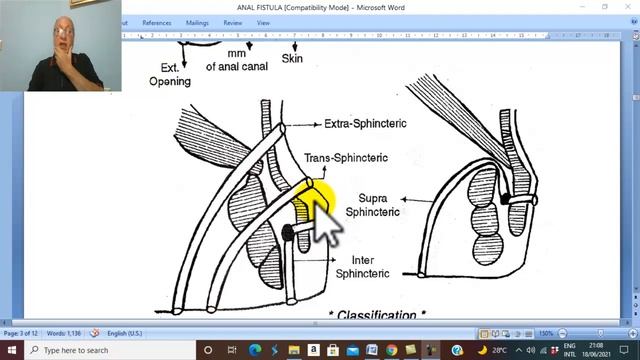The width and height of the screenshot is (640, 360).
Task: Open File Explorer from the taskbar
Action: (294, 350)
